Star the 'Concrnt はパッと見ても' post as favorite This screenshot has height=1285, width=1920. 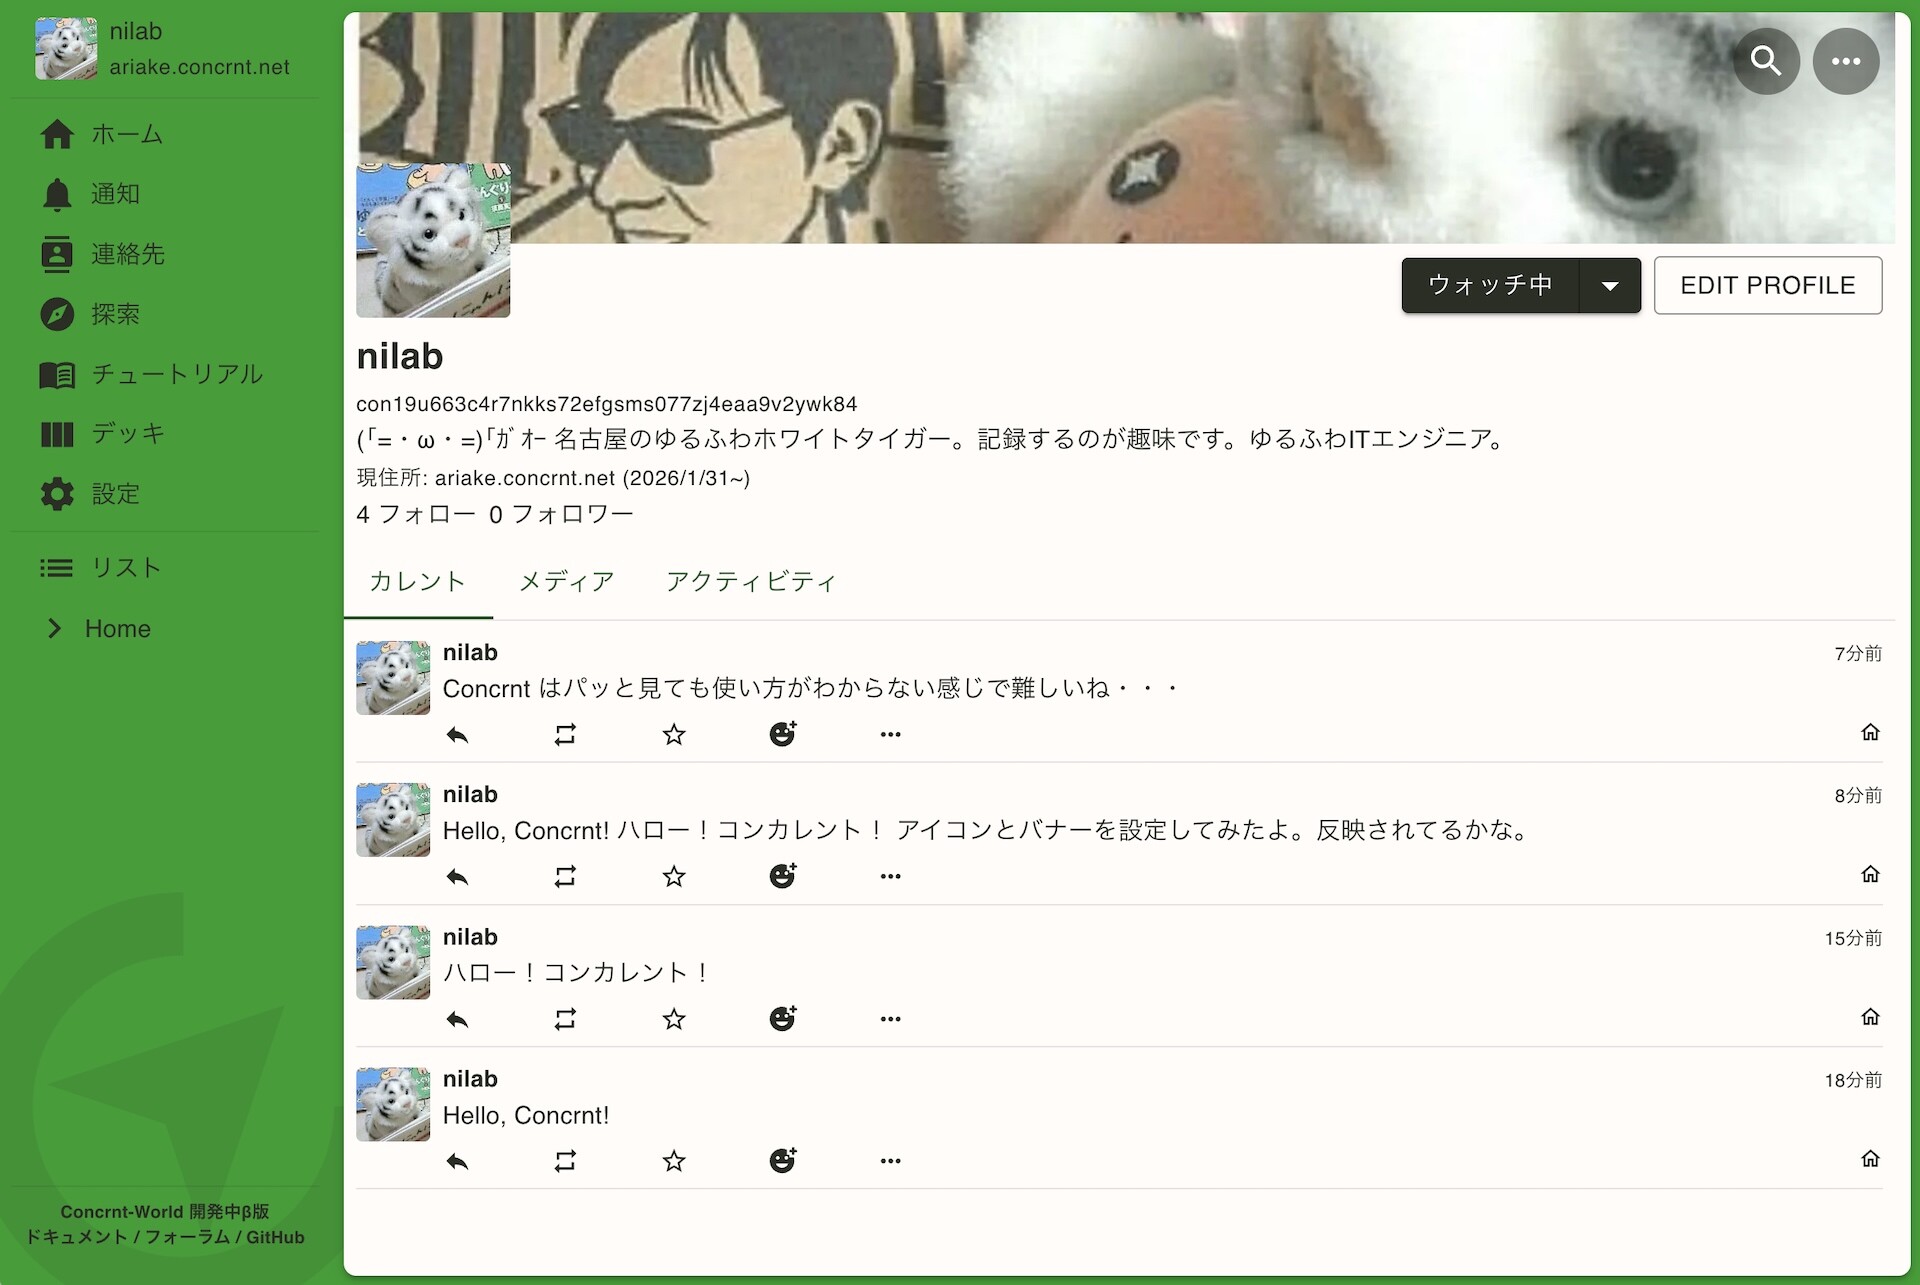pos(674,735)
